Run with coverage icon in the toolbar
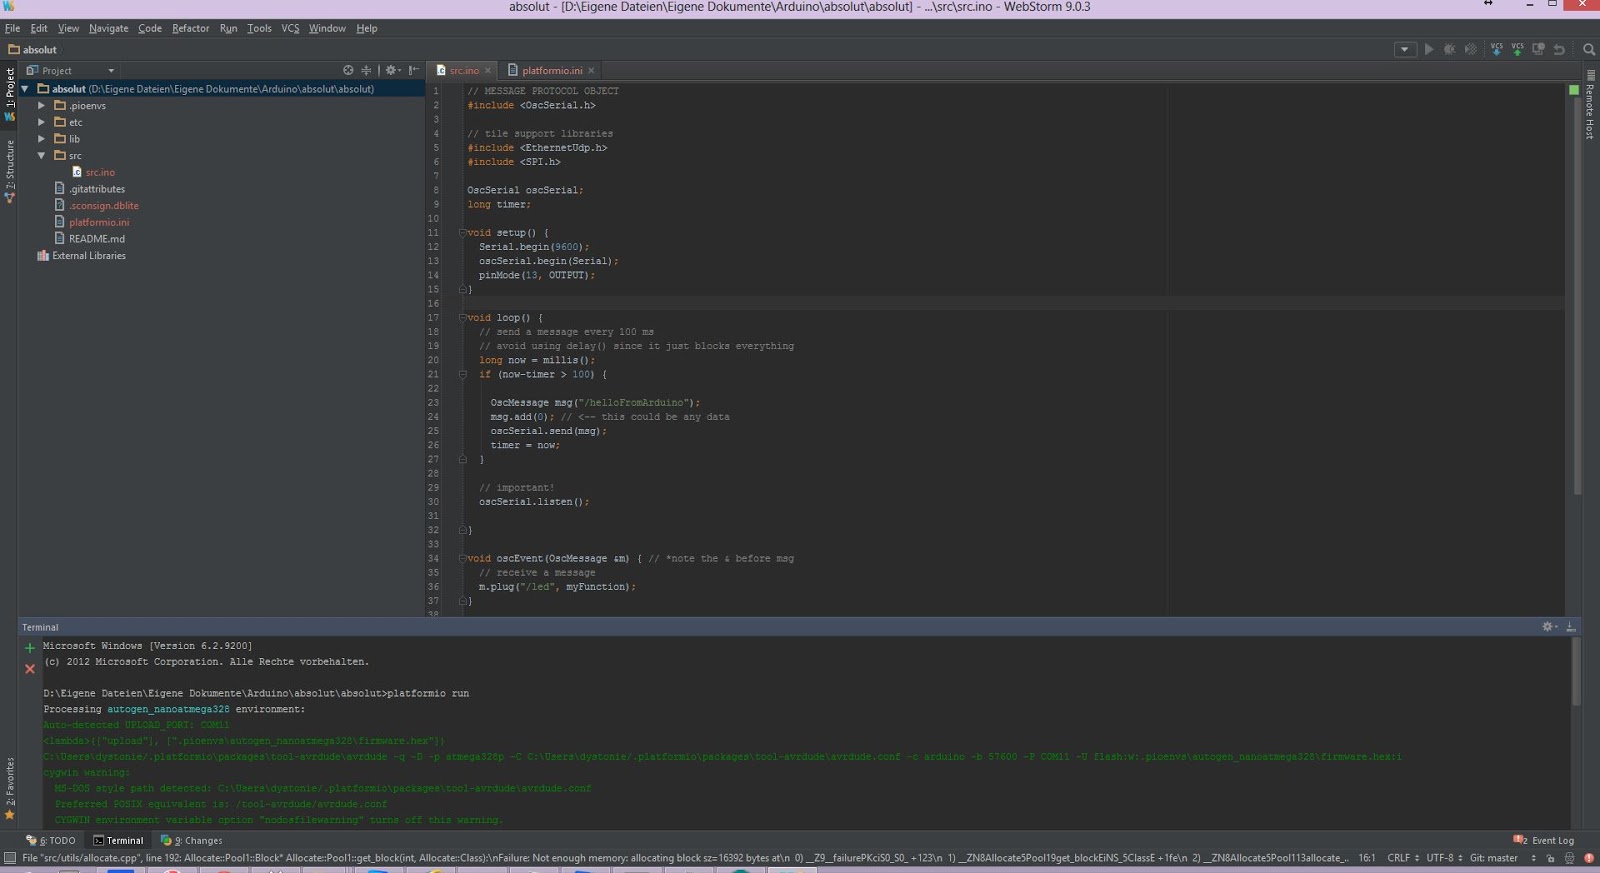 1470,49
